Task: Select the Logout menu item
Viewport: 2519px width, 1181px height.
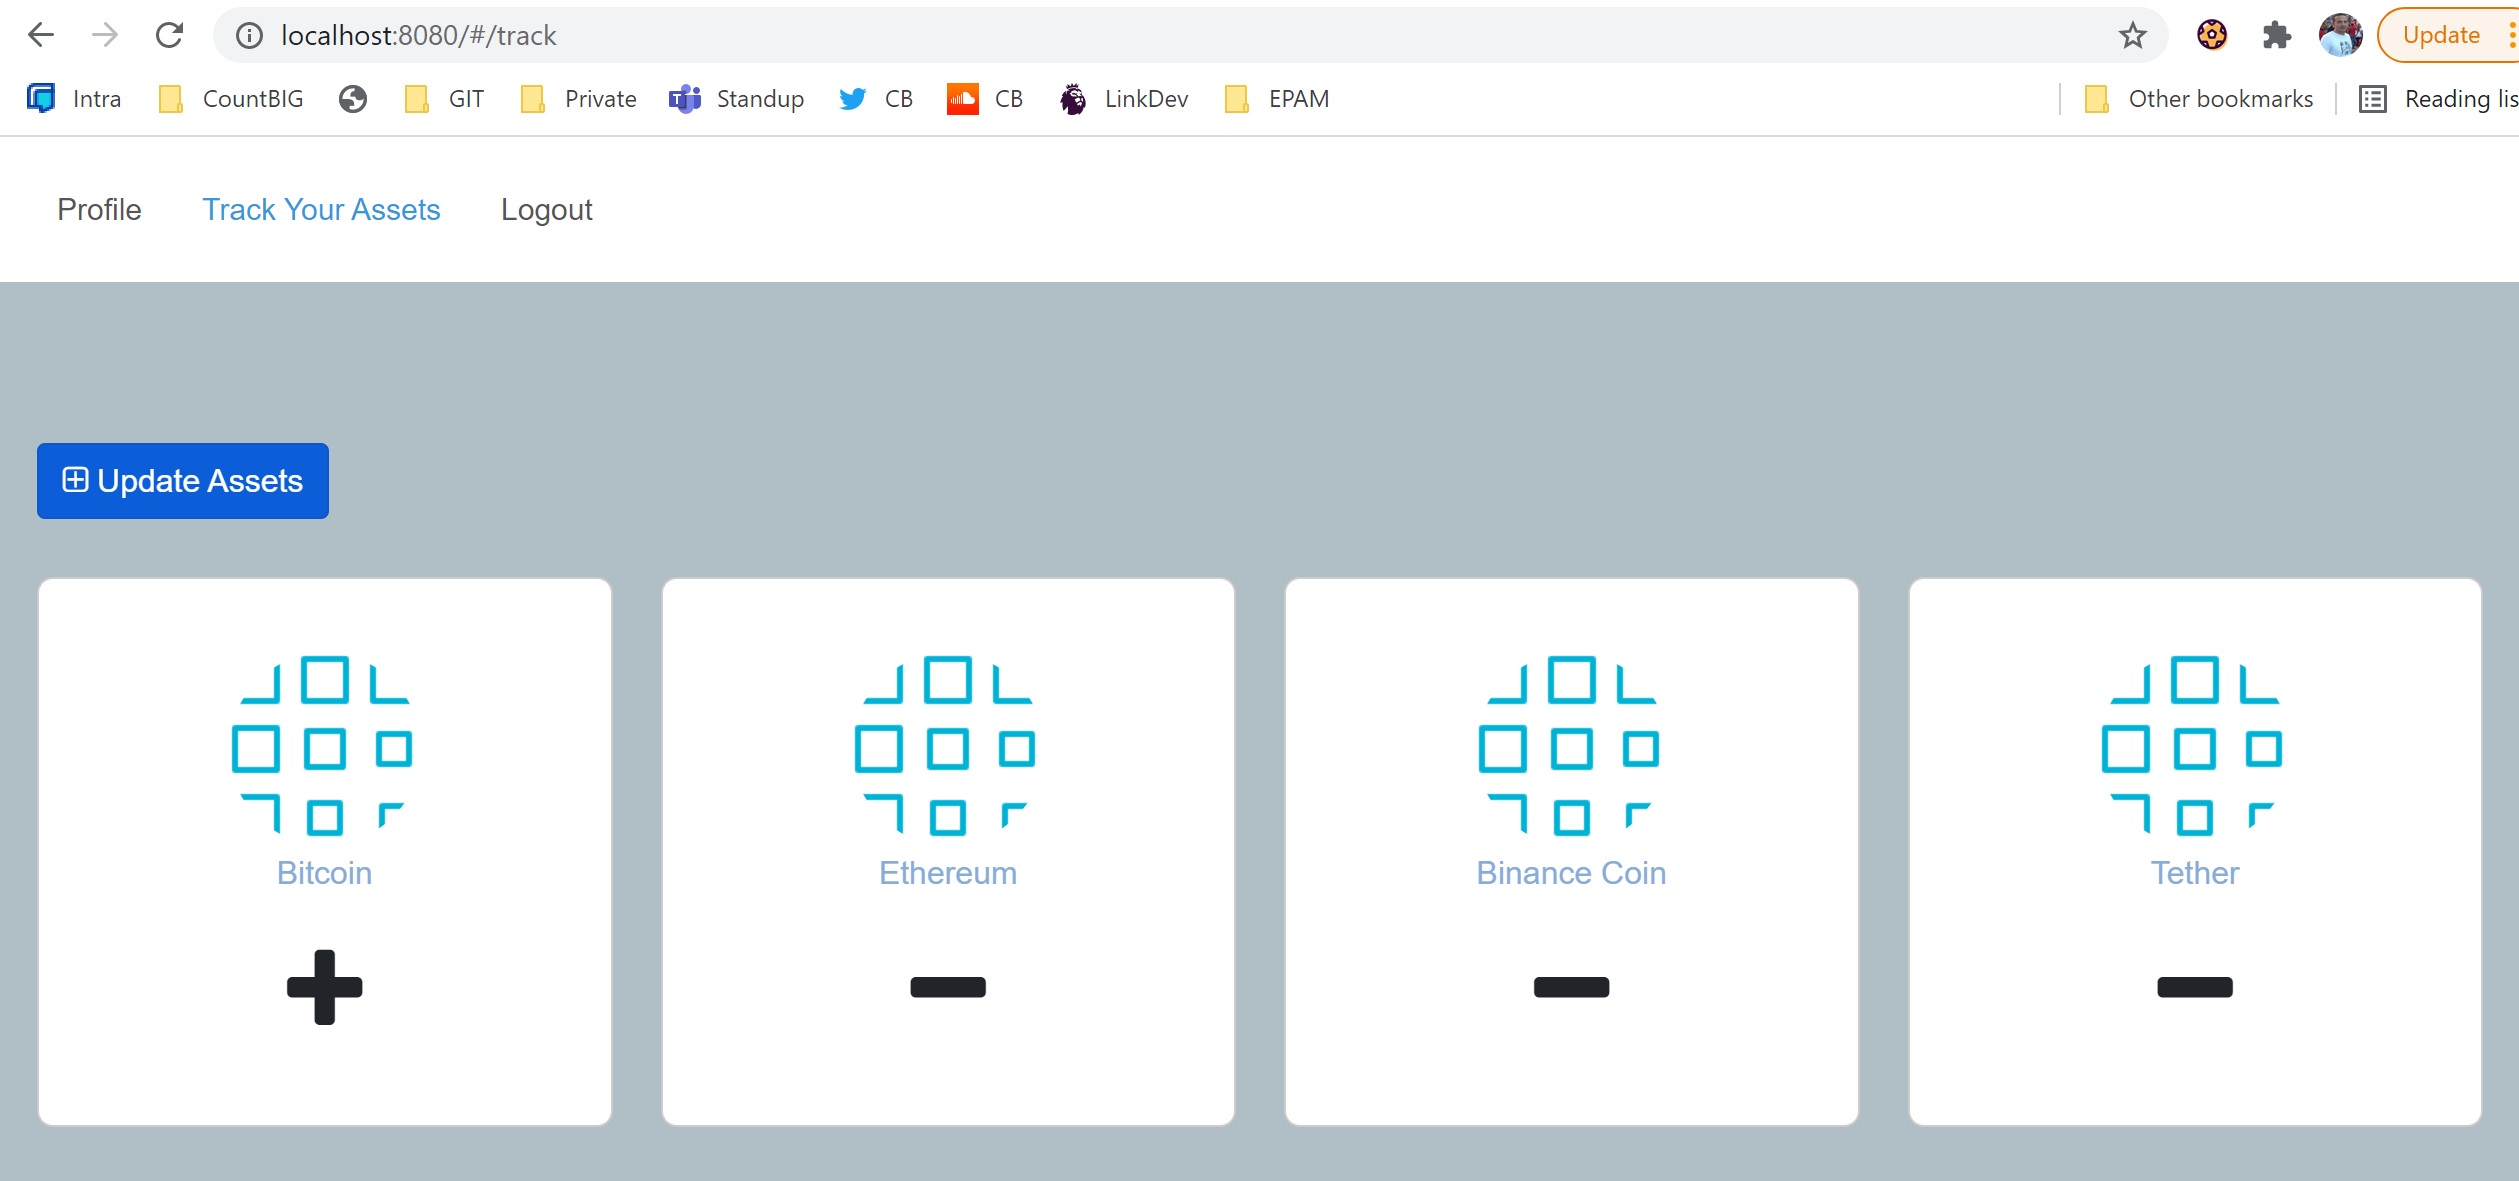Action: (x=546, y=209)
